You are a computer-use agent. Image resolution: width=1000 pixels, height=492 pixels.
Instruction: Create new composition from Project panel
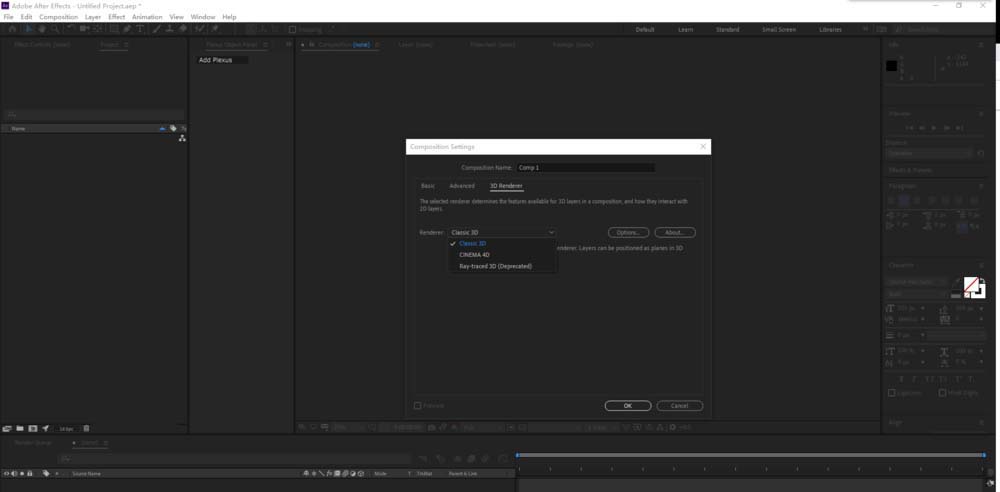click(33, 428)
